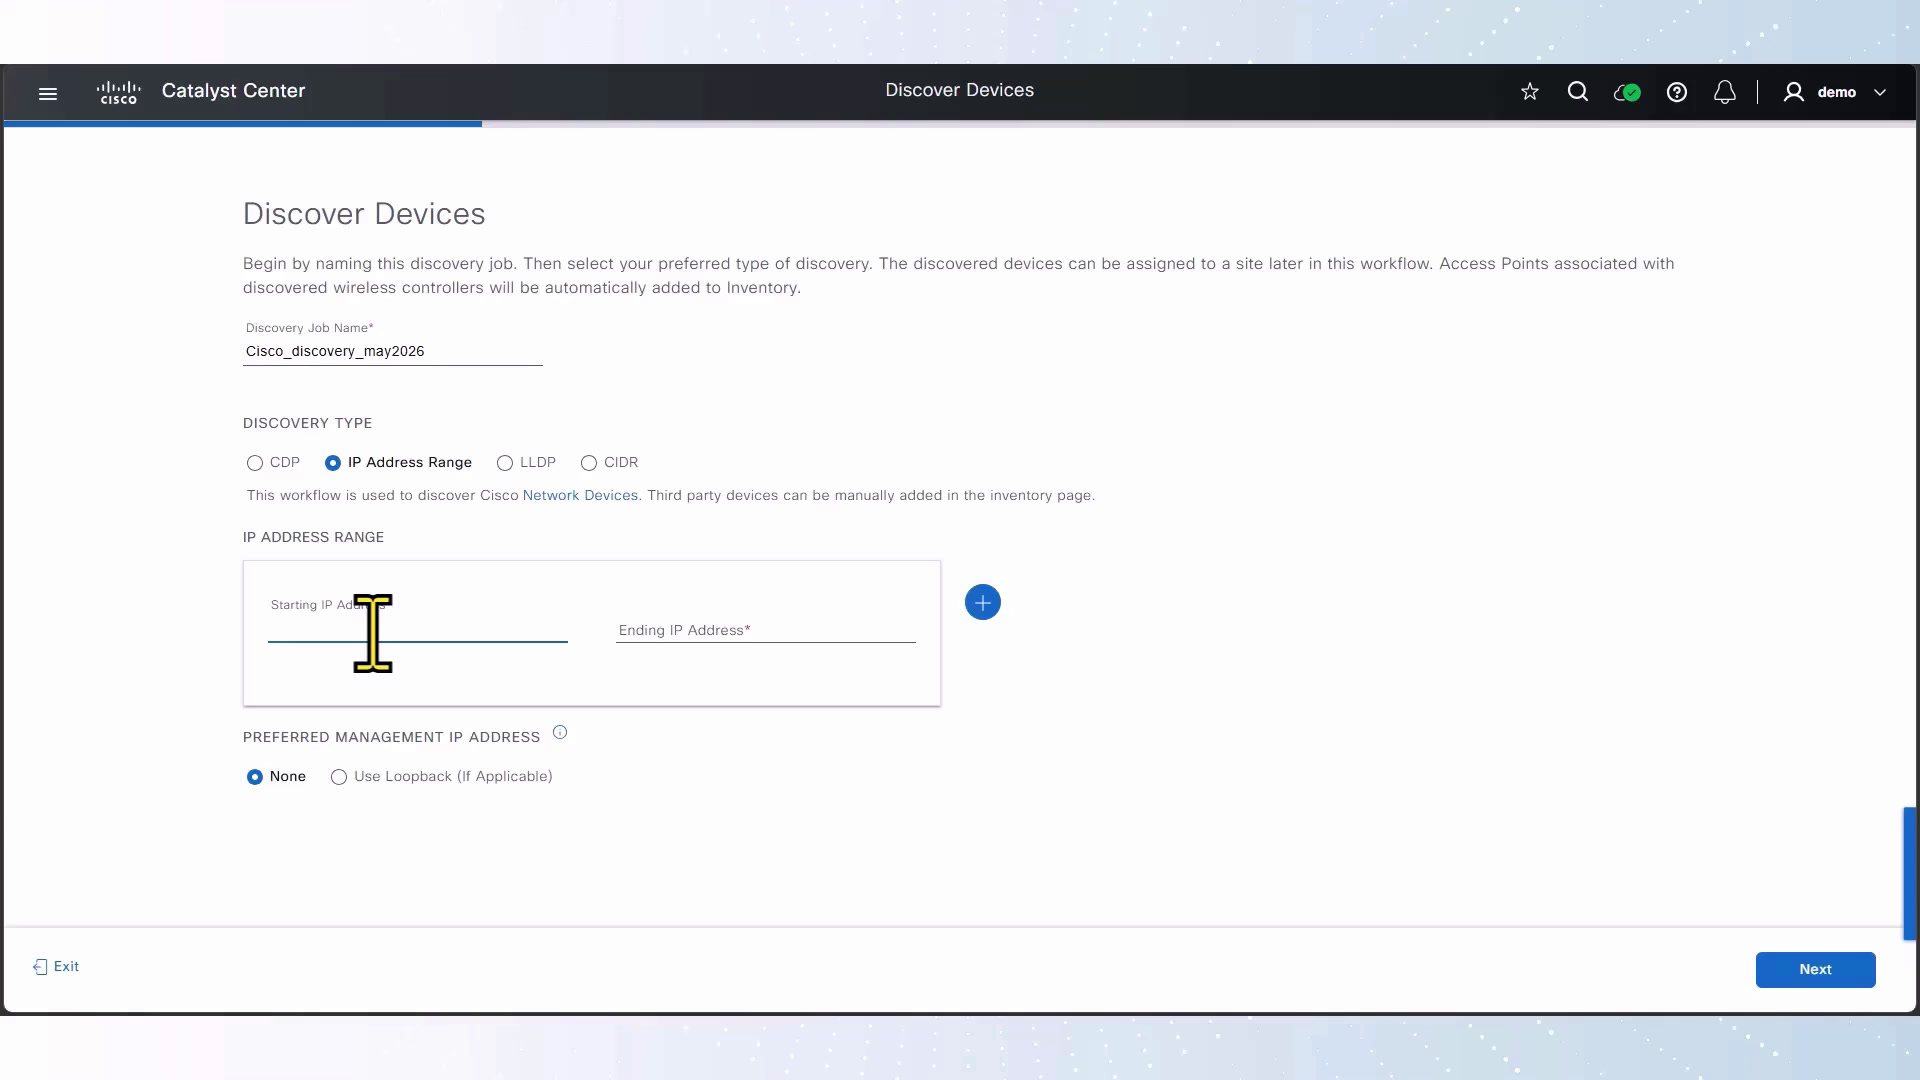Screen dimensions: 1920x1080
Task: Expand the demo user dropdown chevron
Action: click(x=1880, y=92)
